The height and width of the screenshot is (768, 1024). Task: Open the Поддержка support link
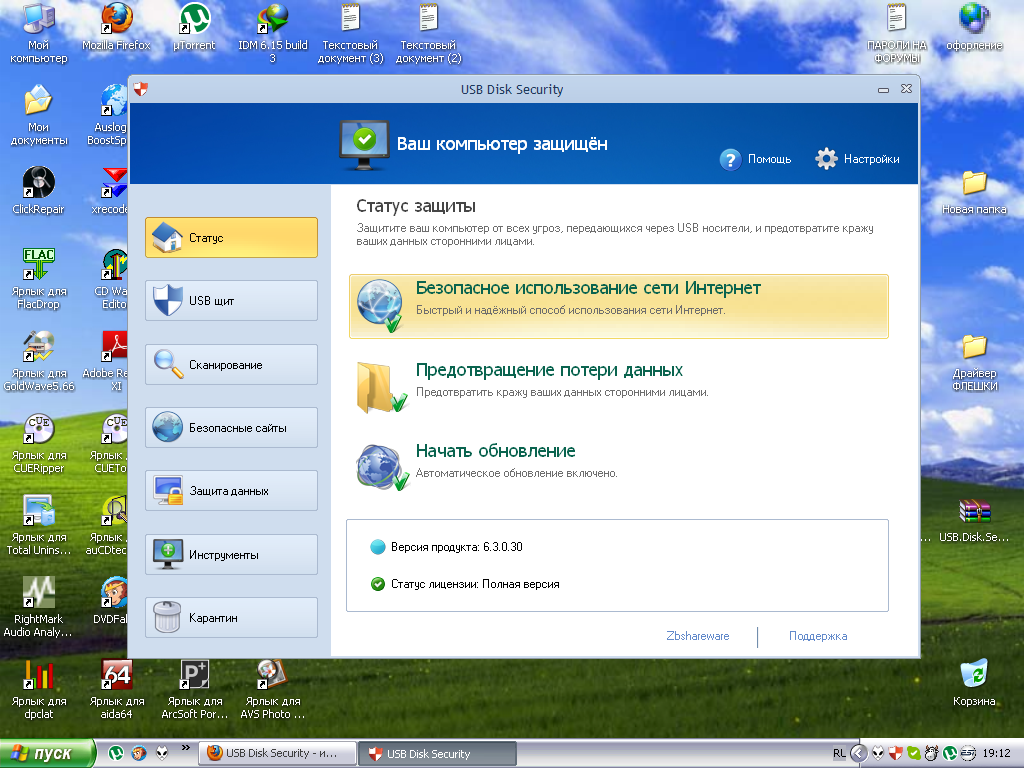pyautogui.click(x=818, y=636)
